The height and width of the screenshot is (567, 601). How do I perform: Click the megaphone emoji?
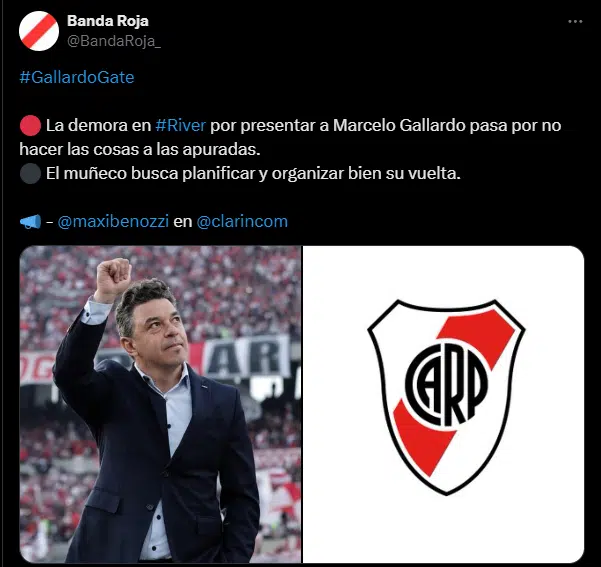click(30, 222)
